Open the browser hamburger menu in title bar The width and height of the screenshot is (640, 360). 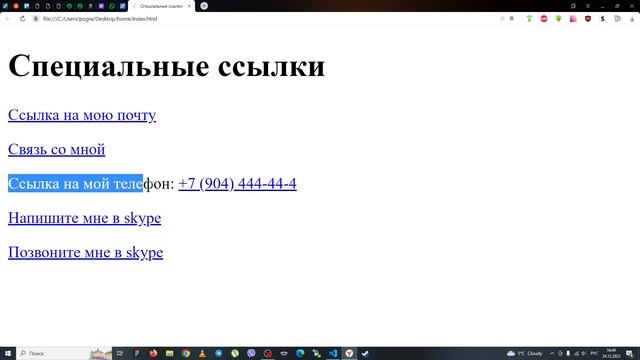click(588, 6)
